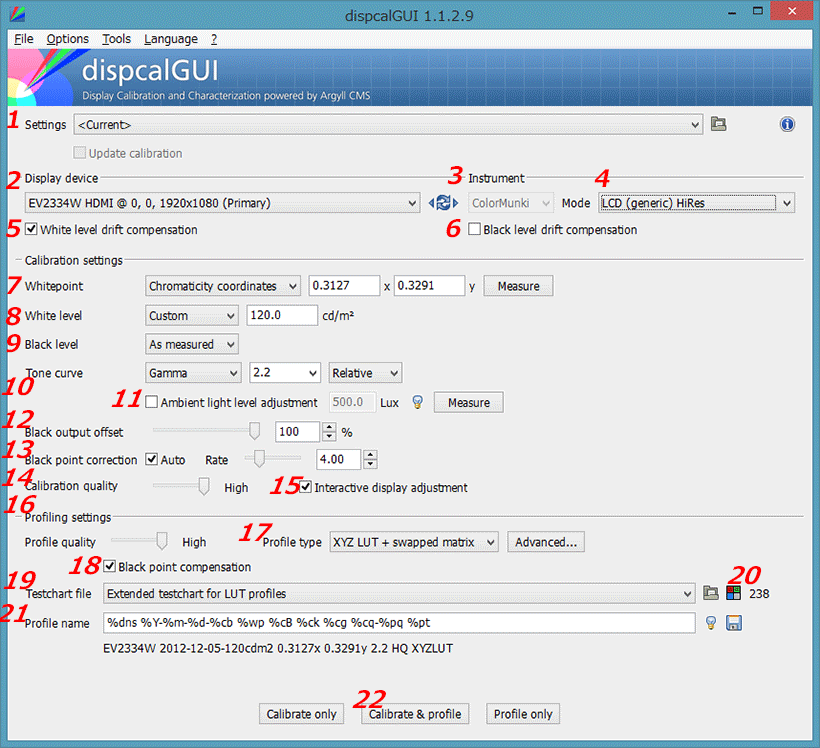820x748 pixels.
Task: Open the Testchart file dropdown
Action: pos(399,594)
